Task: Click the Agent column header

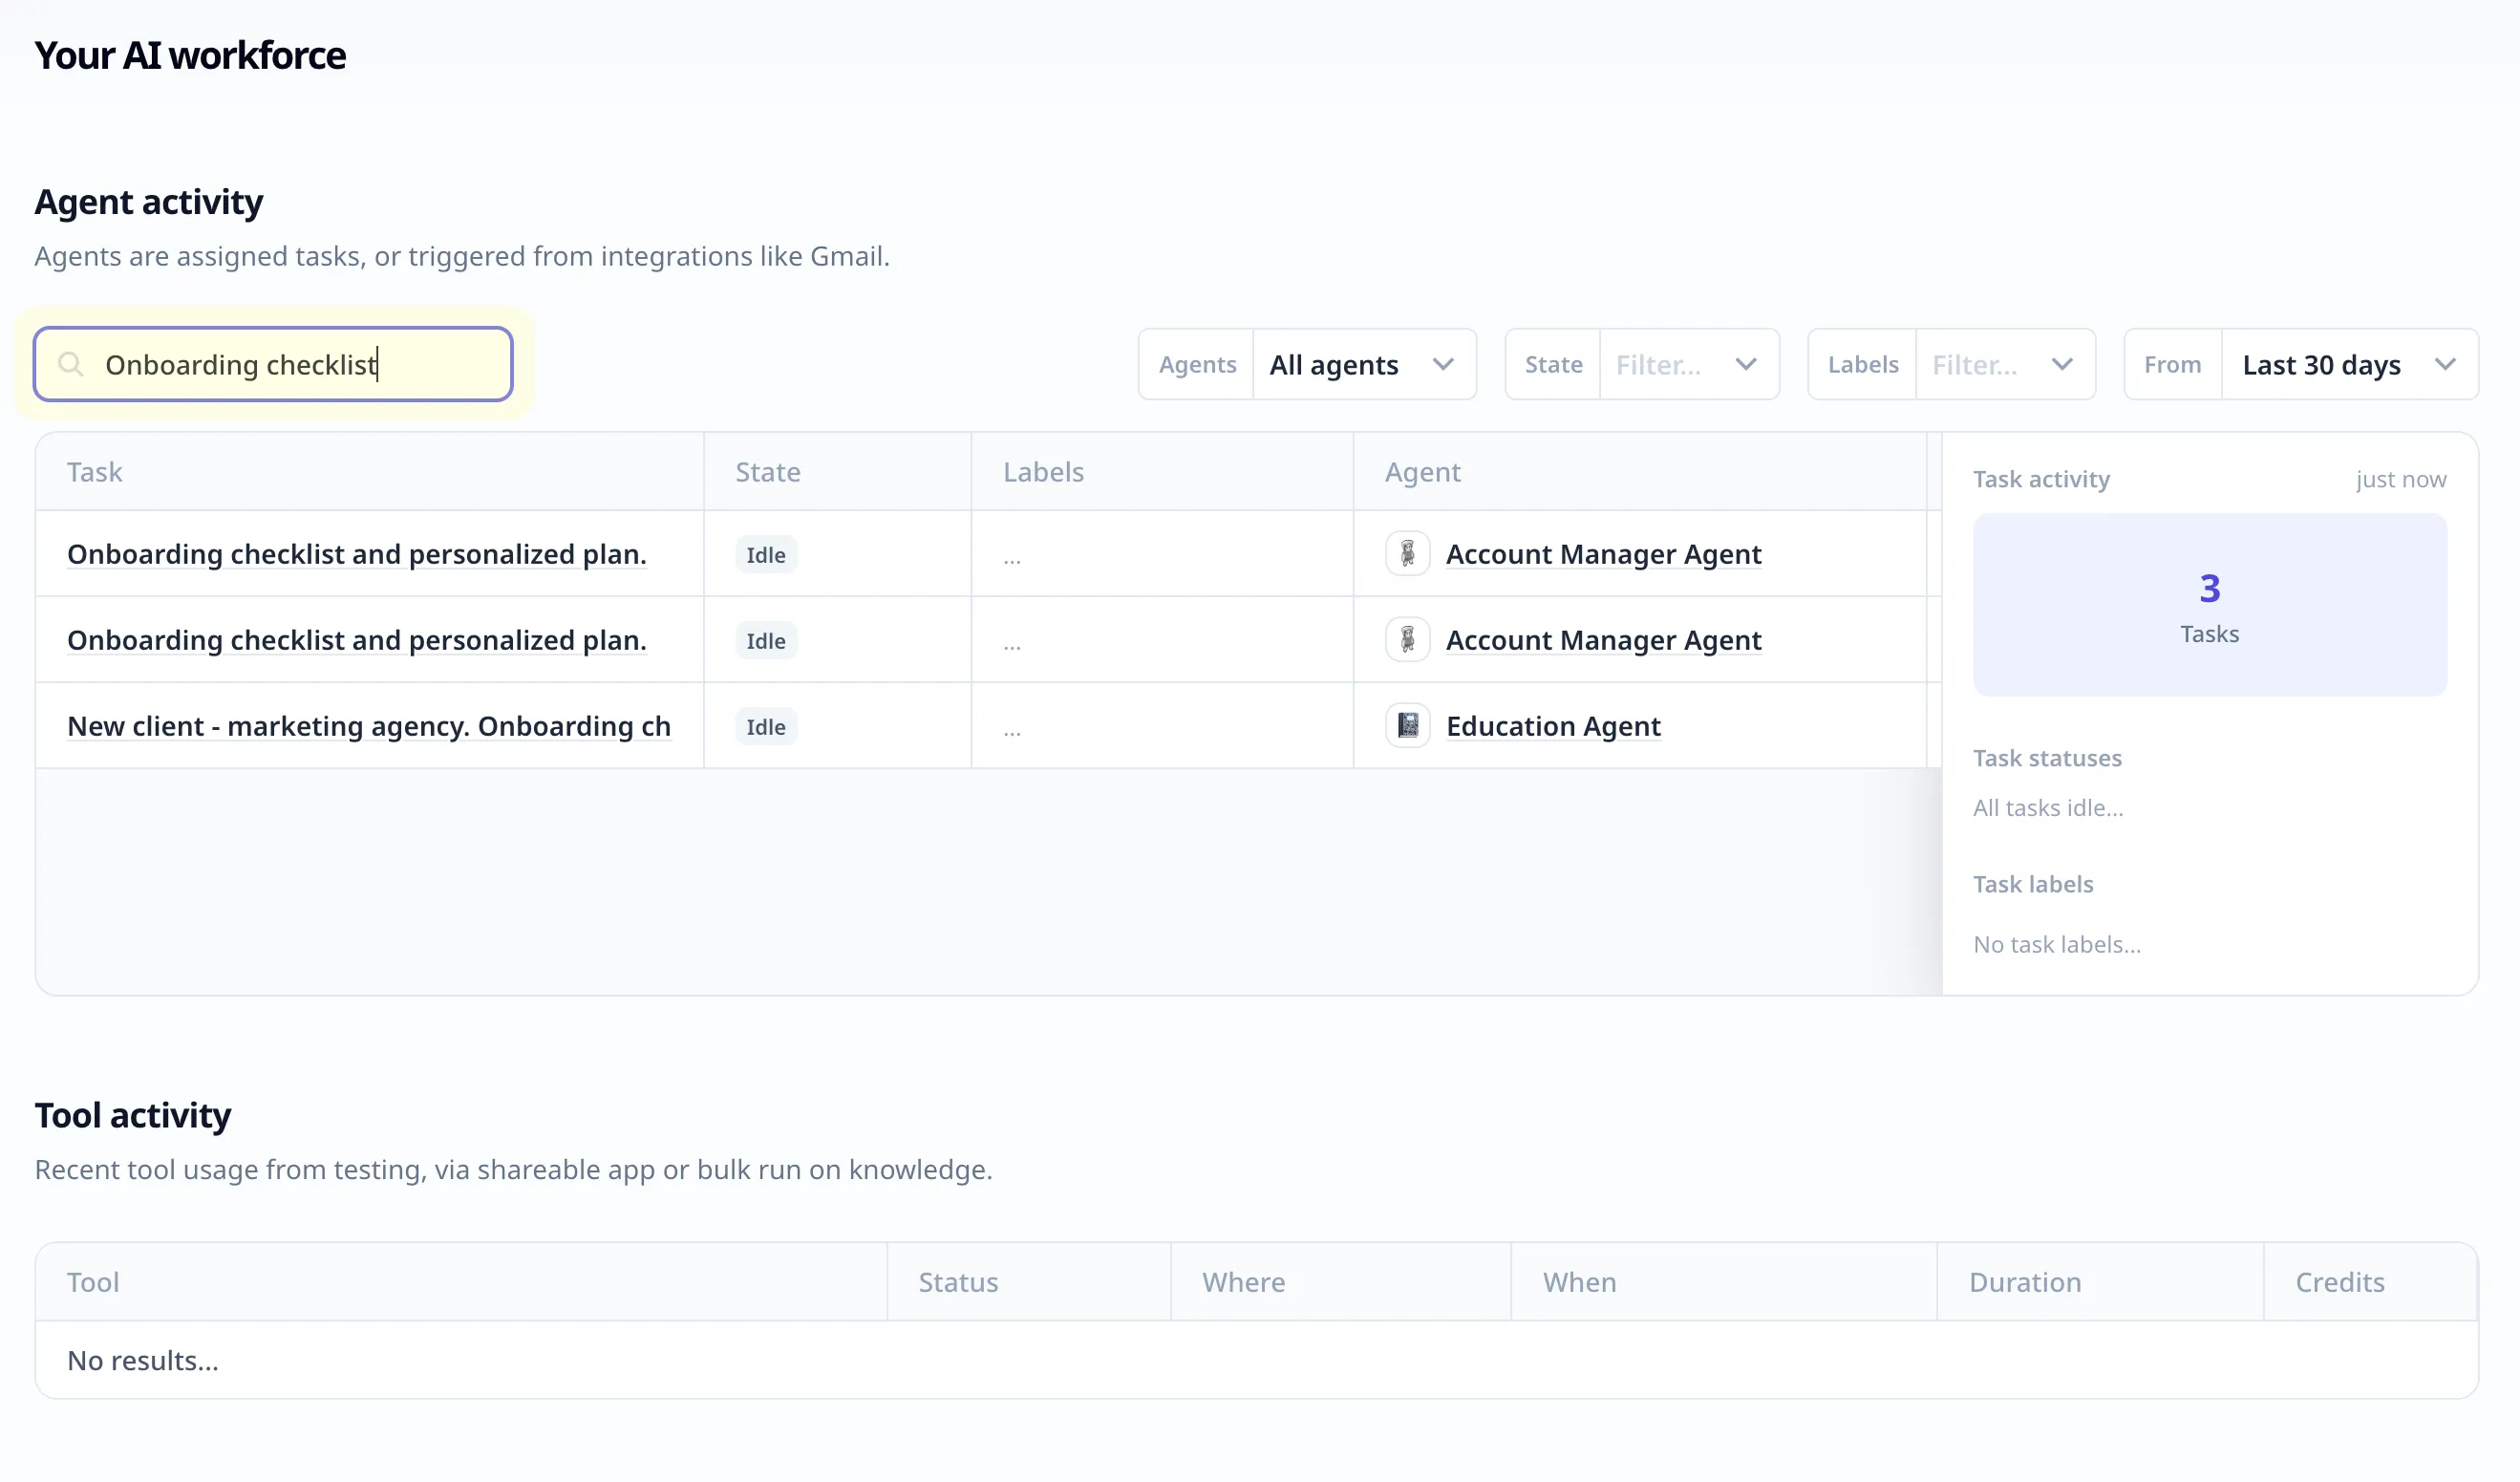Action: pyautogui.click(x=1422, y=472)
